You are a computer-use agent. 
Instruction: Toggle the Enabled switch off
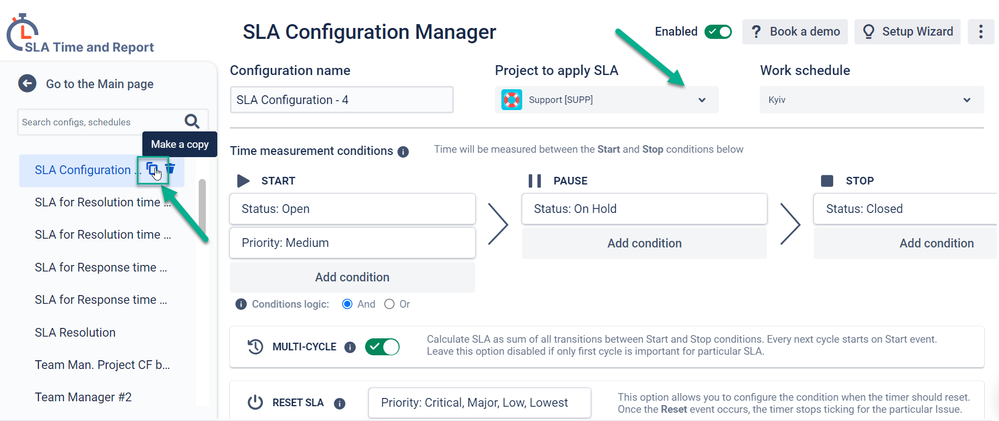(x=718, y=31)
